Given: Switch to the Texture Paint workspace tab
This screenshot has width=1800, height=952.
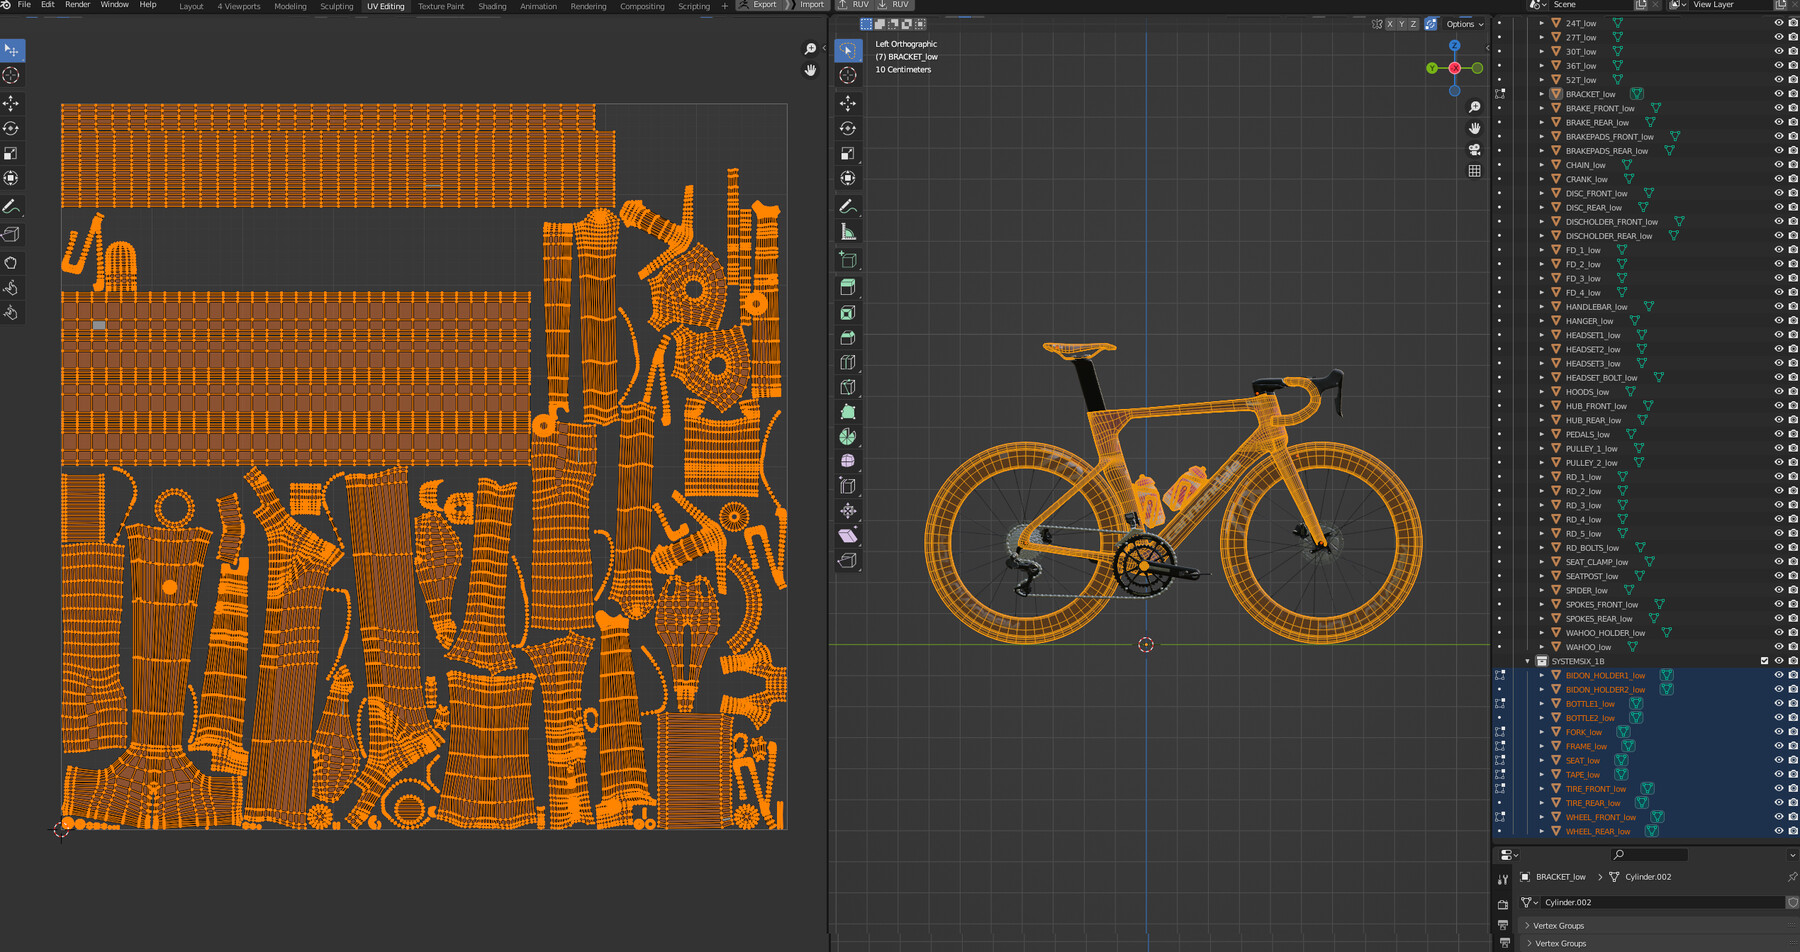Looking at the screenshot, I should click(x=441, y=6).
